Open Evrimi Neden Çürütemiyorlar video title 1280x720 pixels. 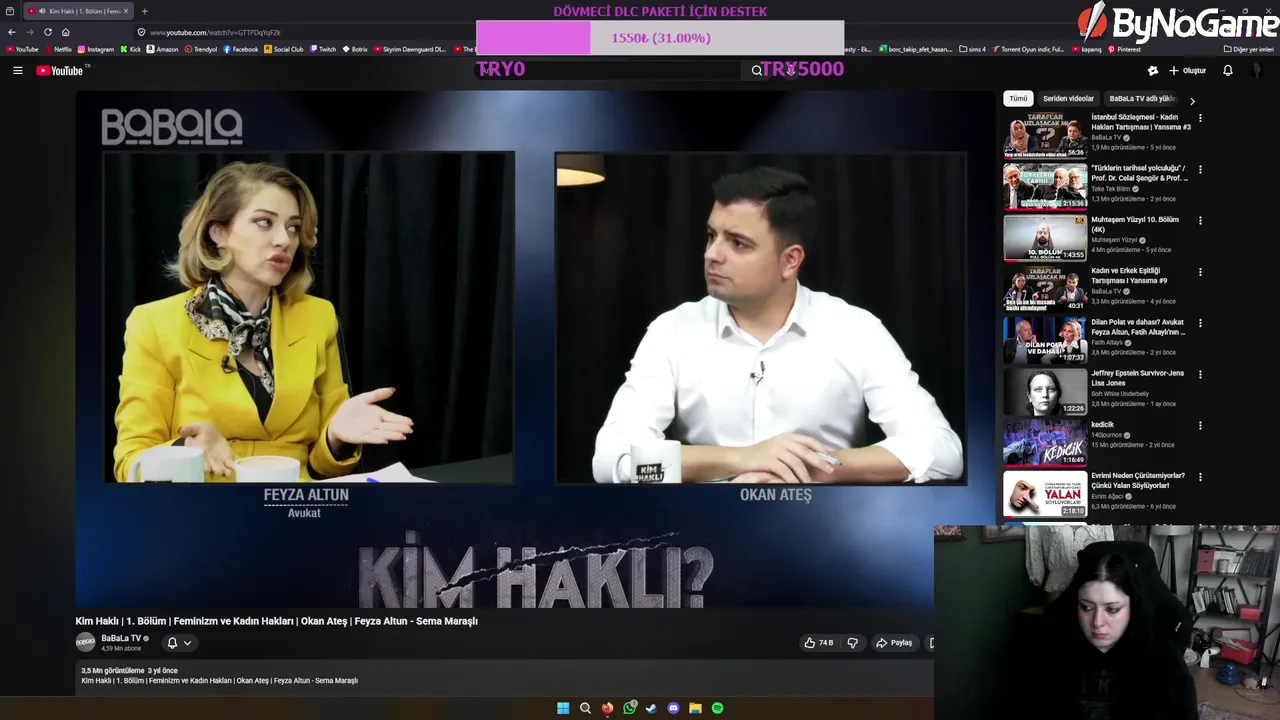tap(1138, 481)
